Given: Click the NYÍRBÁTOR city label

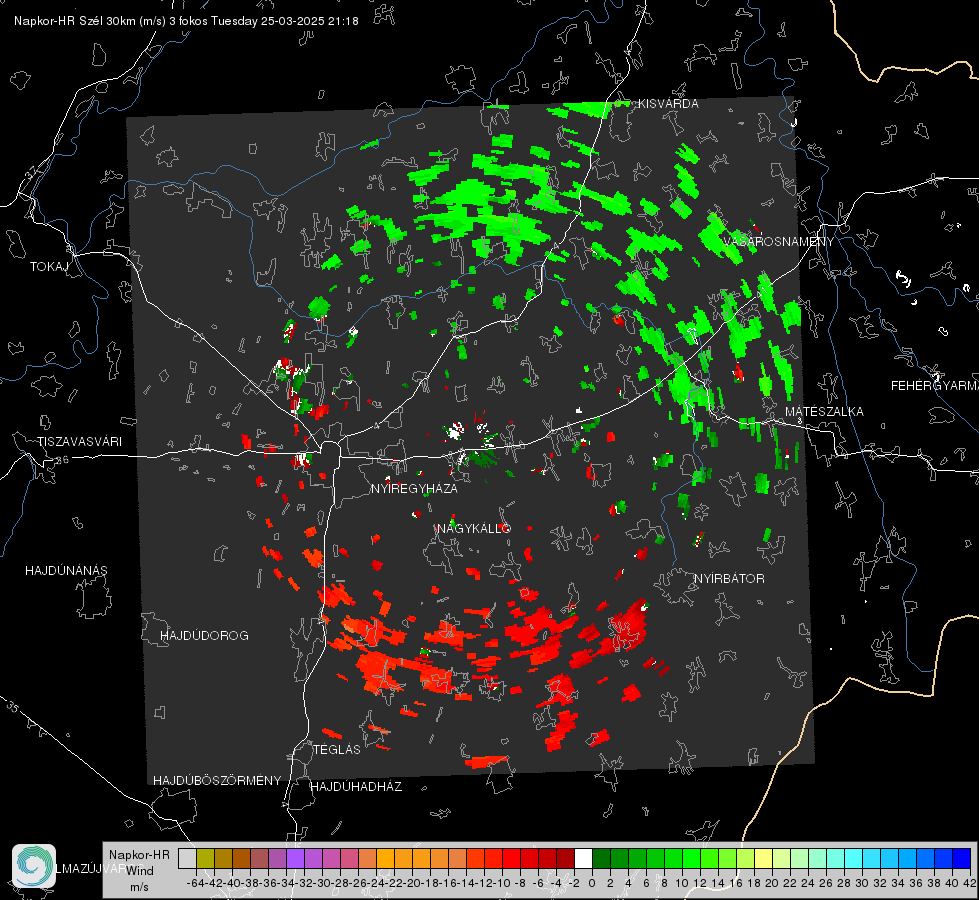Looking at the screenshot, I should click(x=729, y=578).
